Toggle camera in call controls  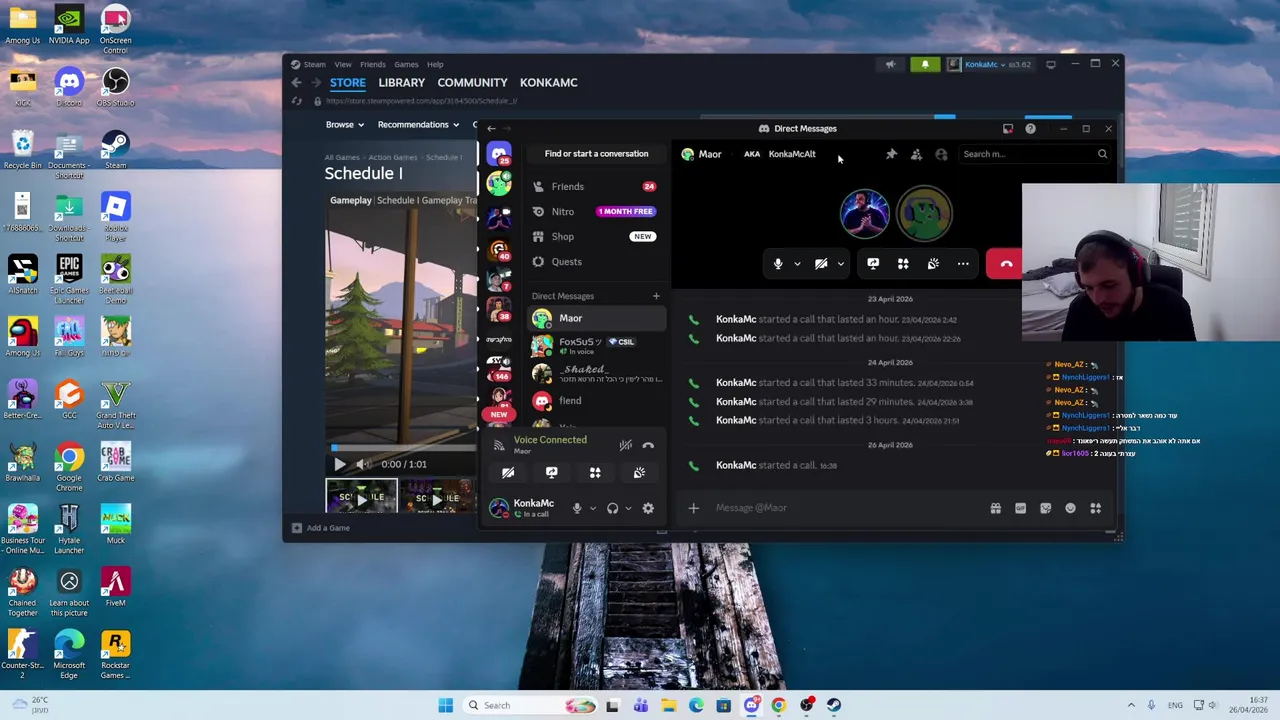821,264
